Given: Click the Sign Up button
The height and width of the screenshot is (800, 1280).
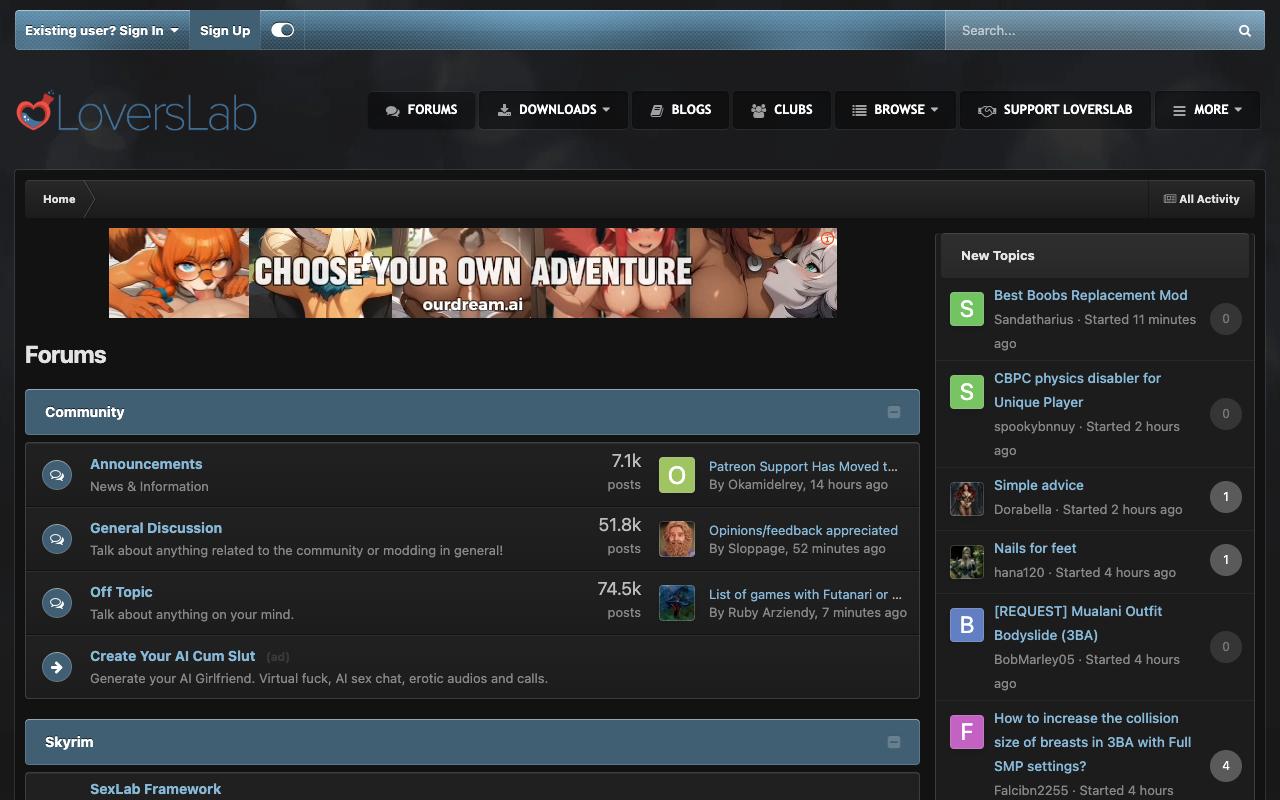Looking at the screenshot, I should (x=225, y=30).
